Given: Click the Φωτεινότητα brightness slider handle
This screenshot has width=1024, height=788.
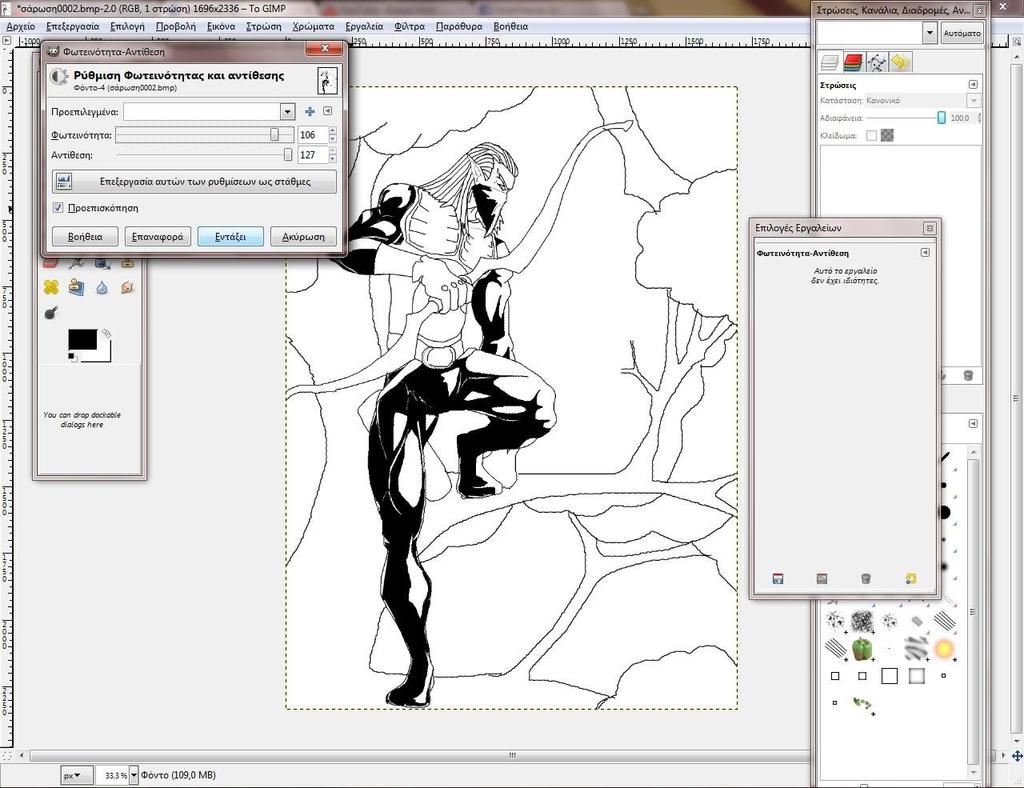Looking at the screenshot, I should (275, 134).
